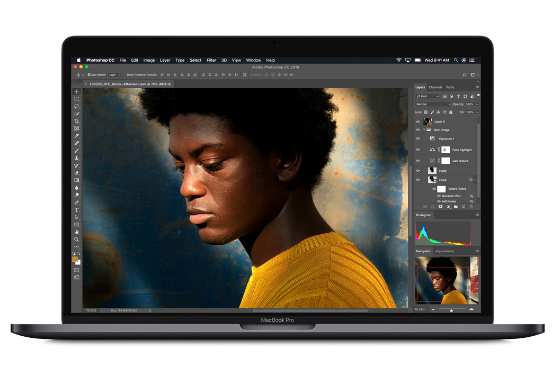Open the Image menu
Viewport: 555px width, 385px height.
(x=149, y=60)
